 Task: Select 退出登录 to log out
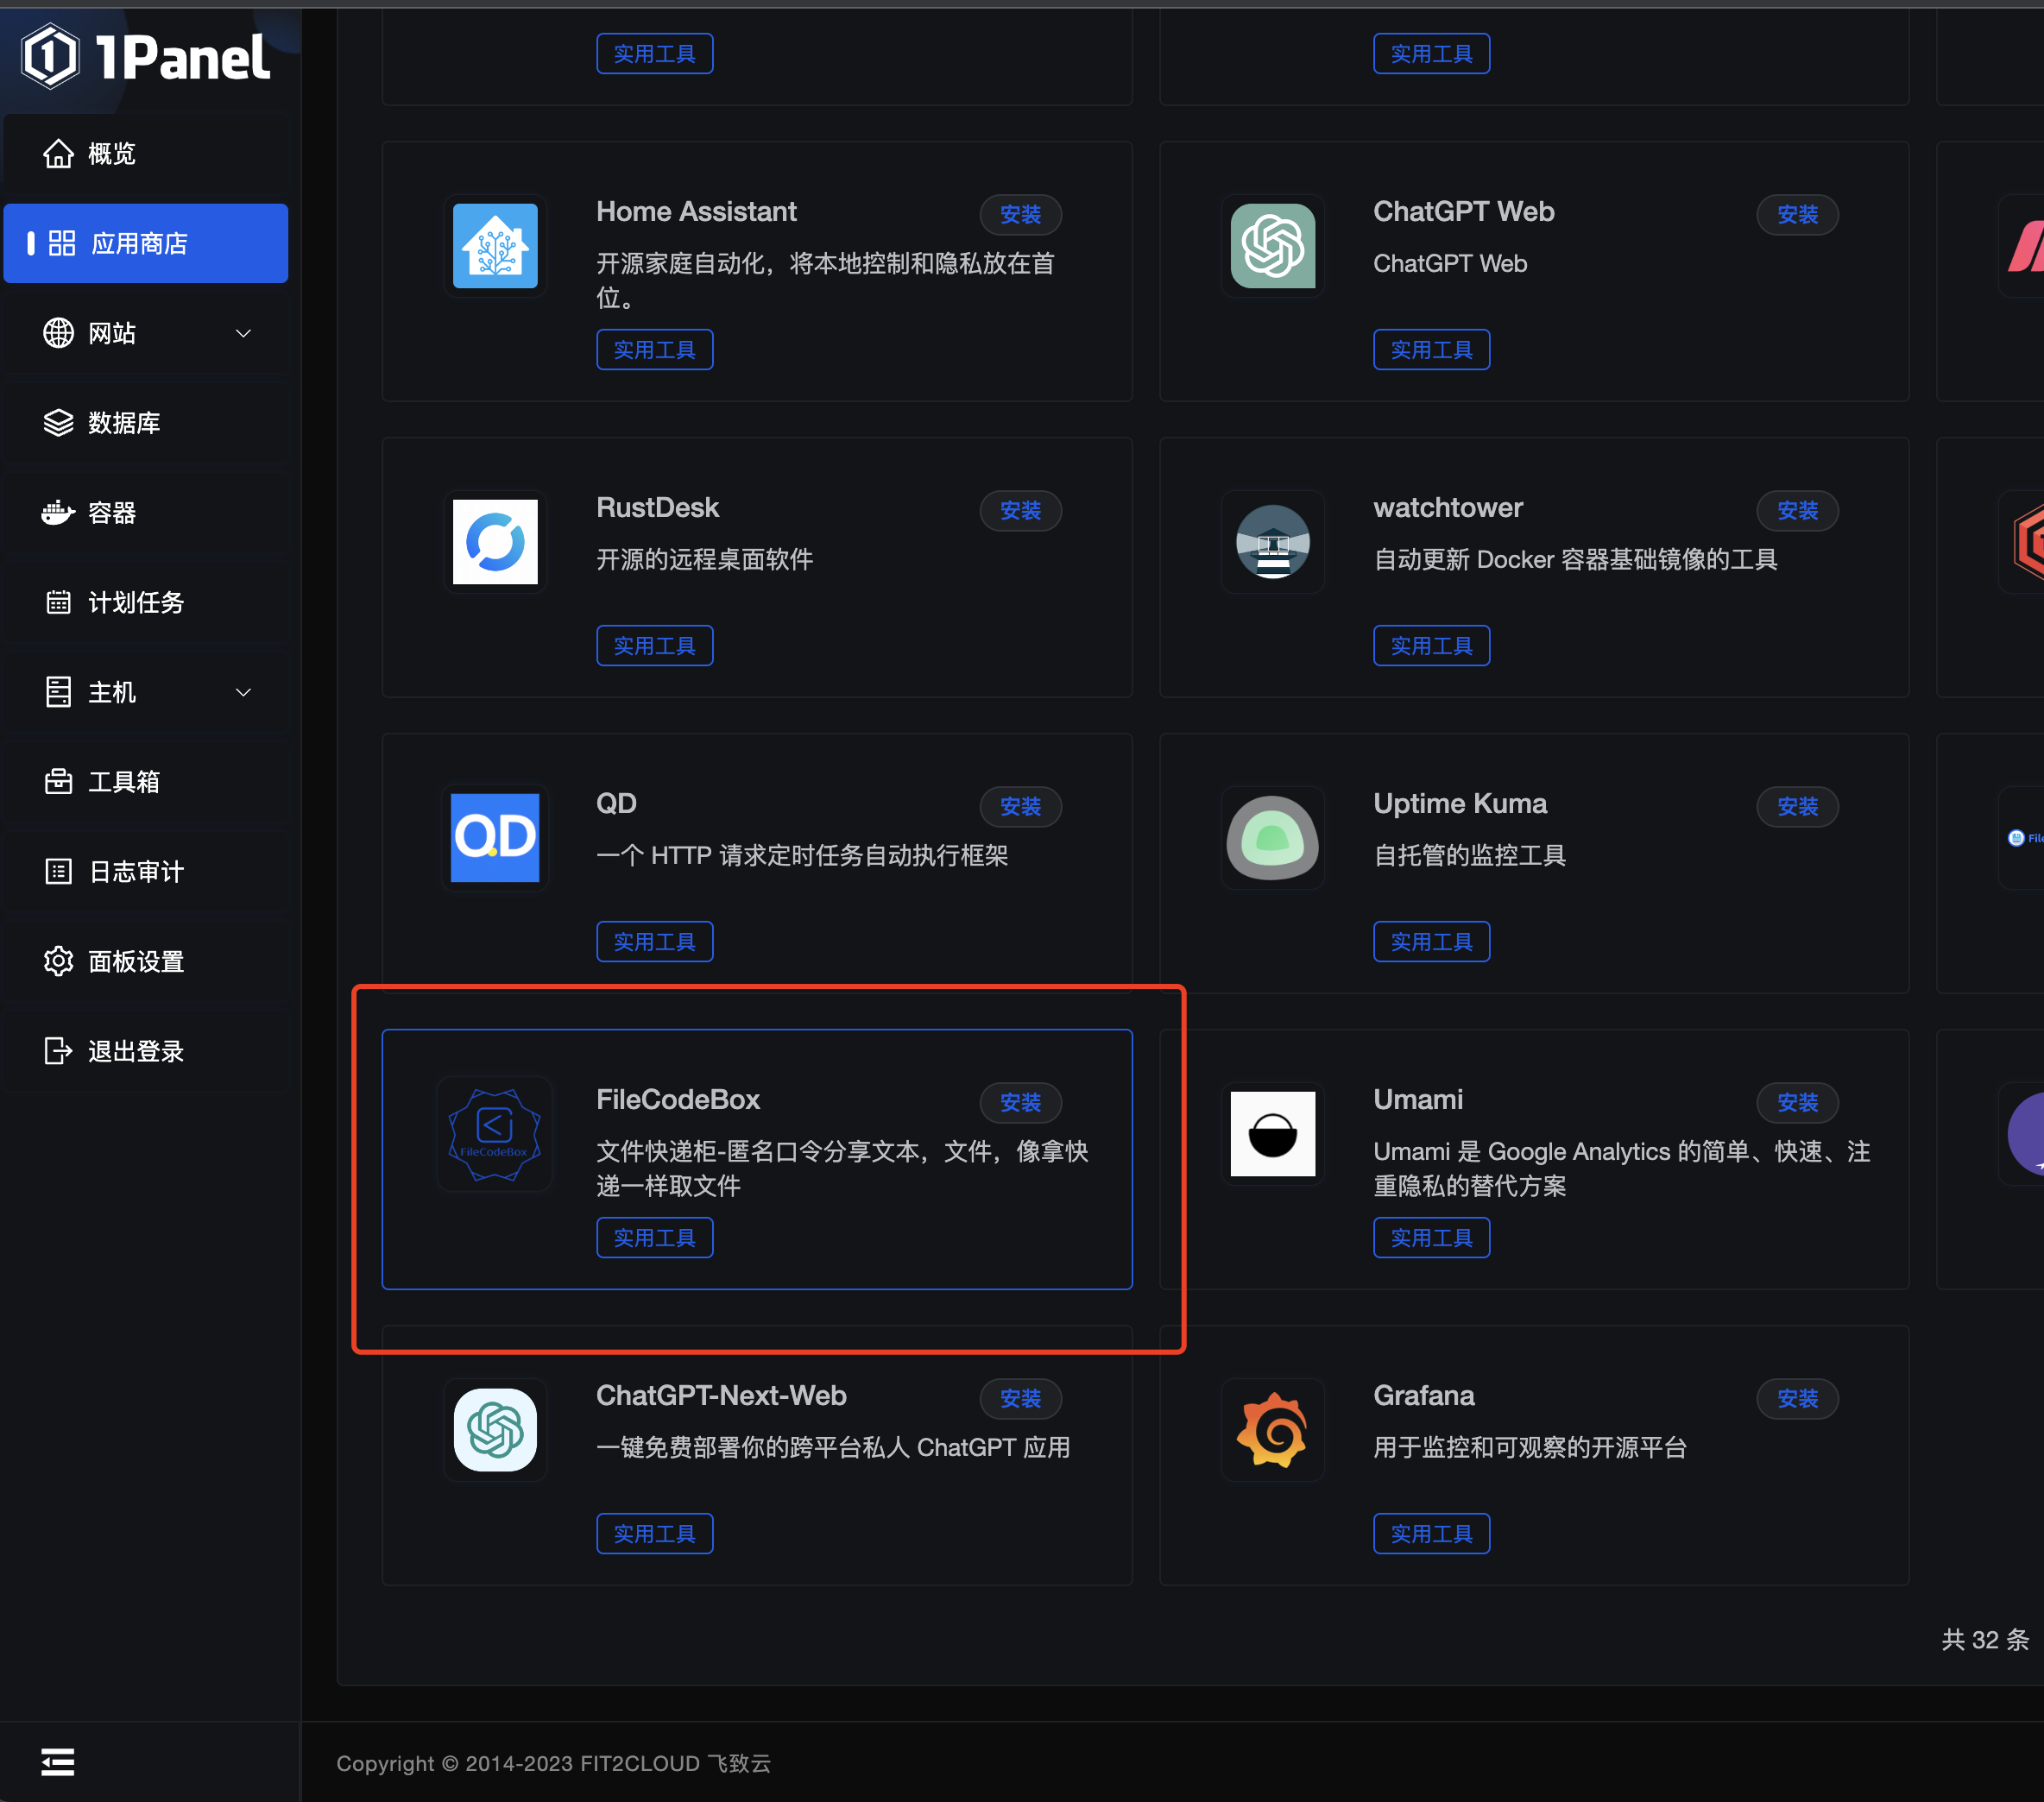(x=136, y=1051)
